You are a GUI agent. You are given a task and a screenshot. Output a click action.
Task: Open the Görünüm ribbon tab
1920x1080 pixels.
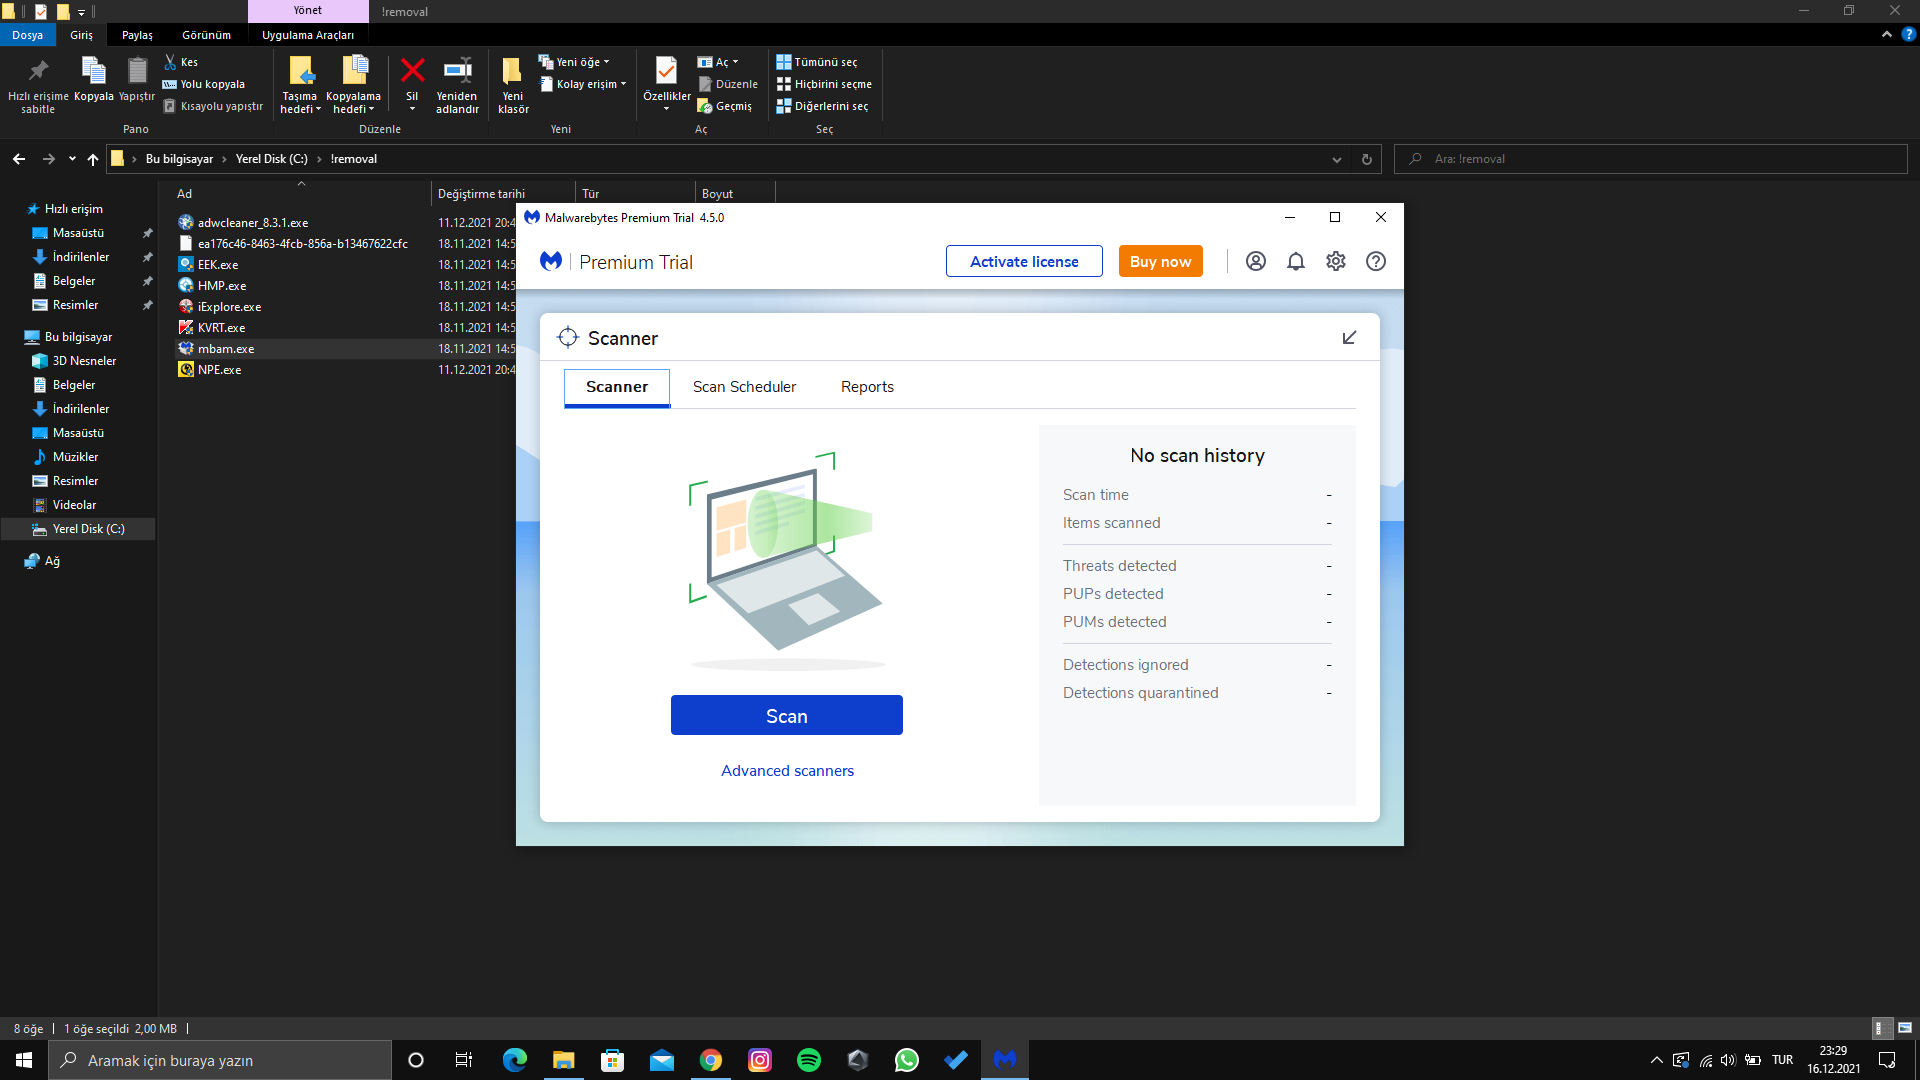click(x=206, y=35)
